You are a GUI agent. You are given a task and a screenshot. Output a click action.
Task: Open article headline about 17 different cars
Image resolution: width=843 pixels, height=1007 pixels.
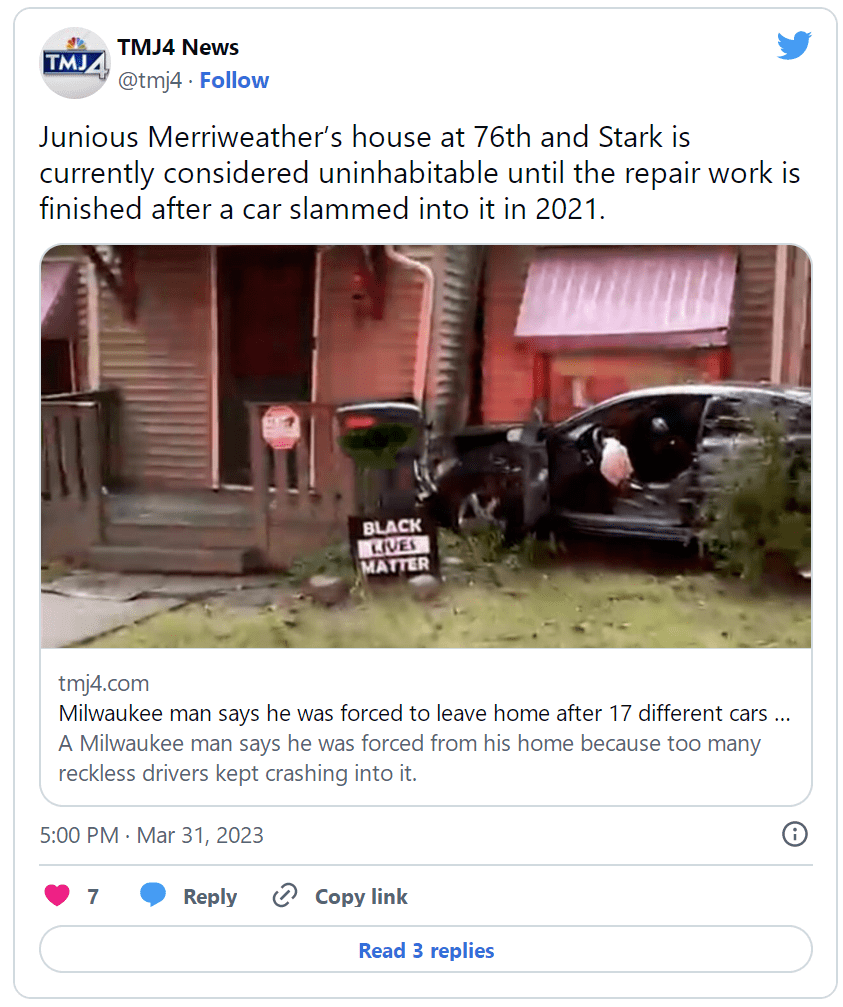coord(424,713)
